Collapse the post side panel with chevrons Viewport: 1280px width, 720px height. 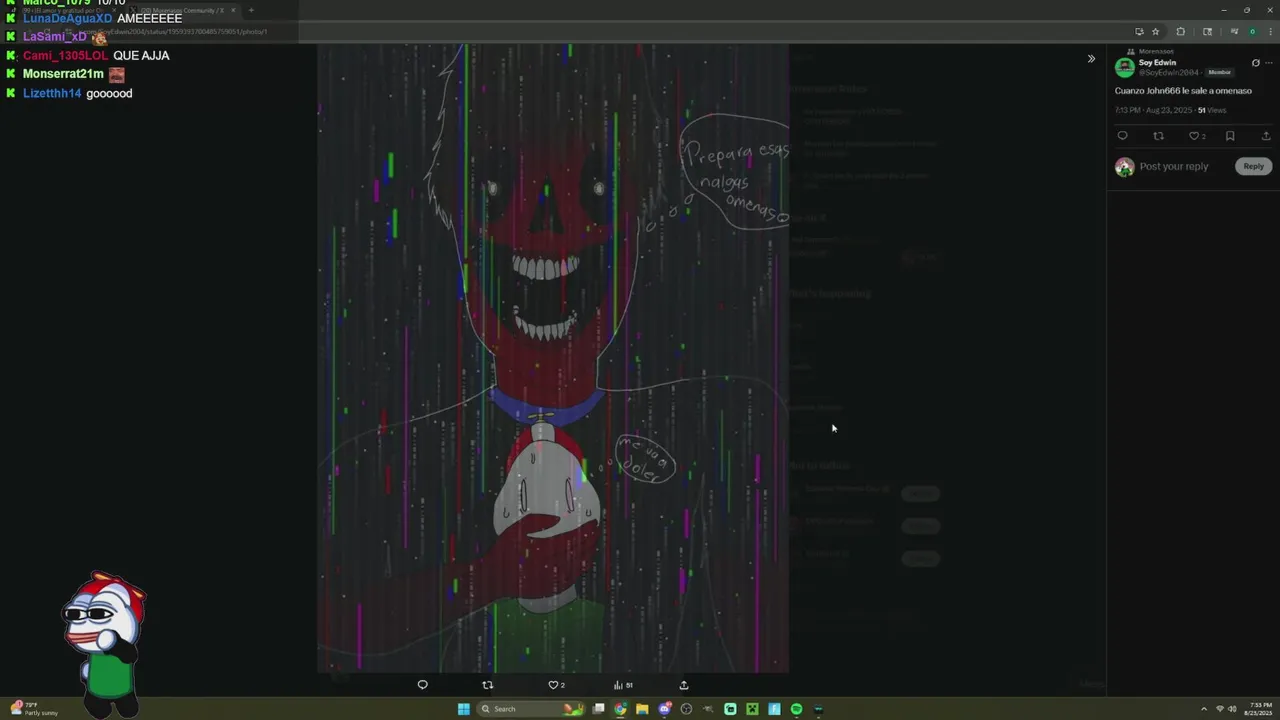[x=1091, y=59]
